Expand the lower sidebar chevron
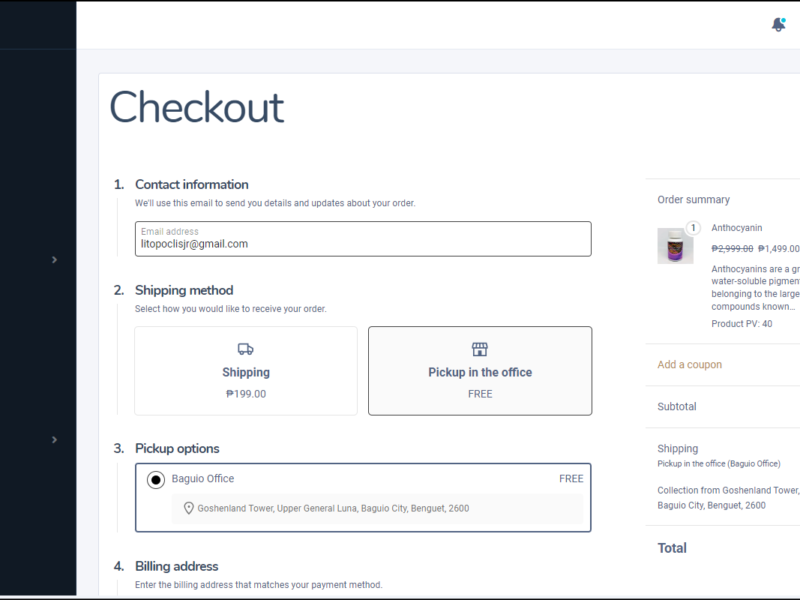800x600 pixels. pos(54,440)
